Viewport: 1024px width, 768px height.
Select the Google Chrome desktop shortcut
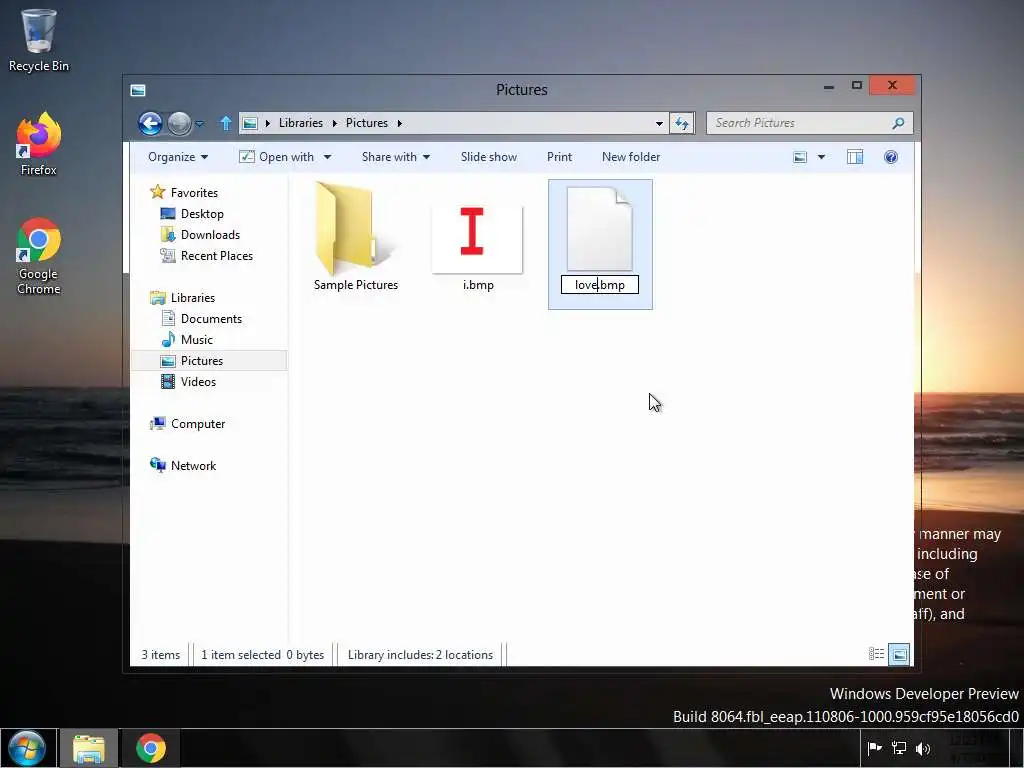(x=39, y=256)
